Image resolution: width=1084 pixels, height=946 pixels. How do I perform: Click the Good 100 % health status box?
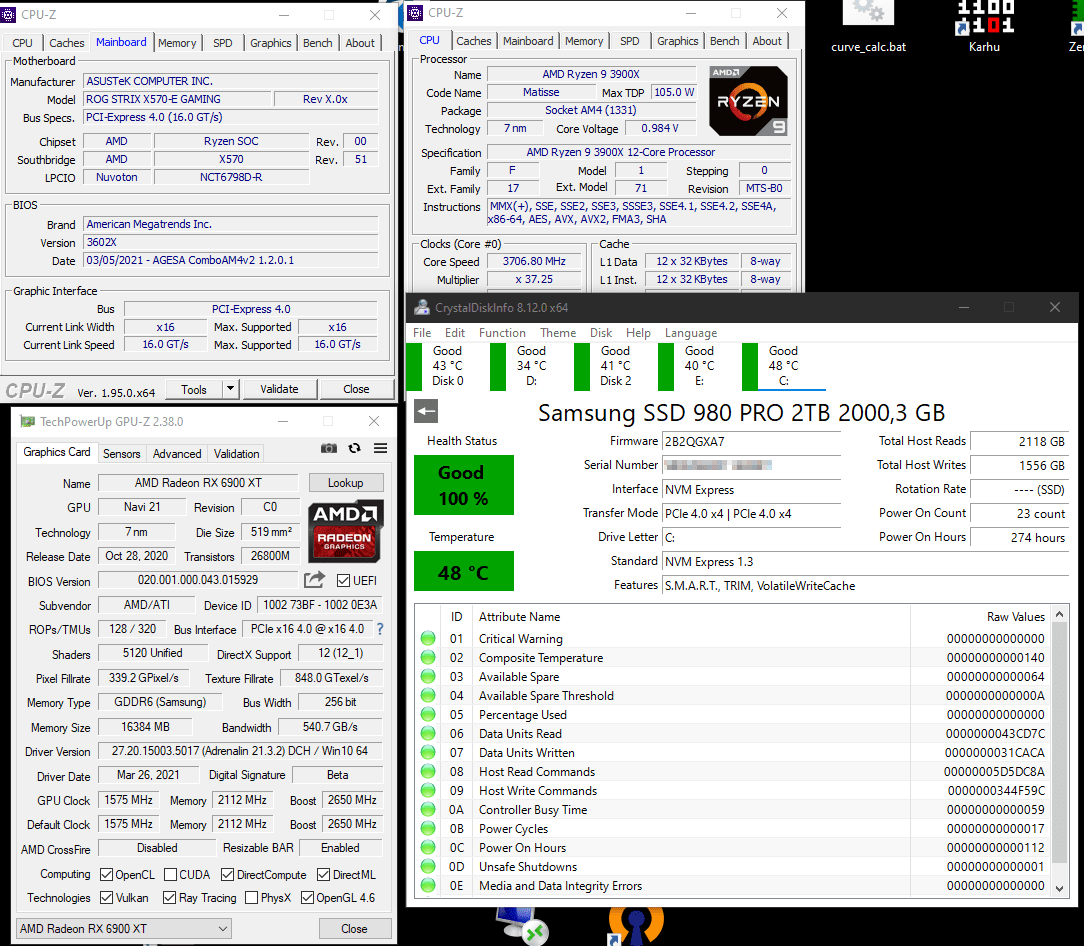[463, 485]
